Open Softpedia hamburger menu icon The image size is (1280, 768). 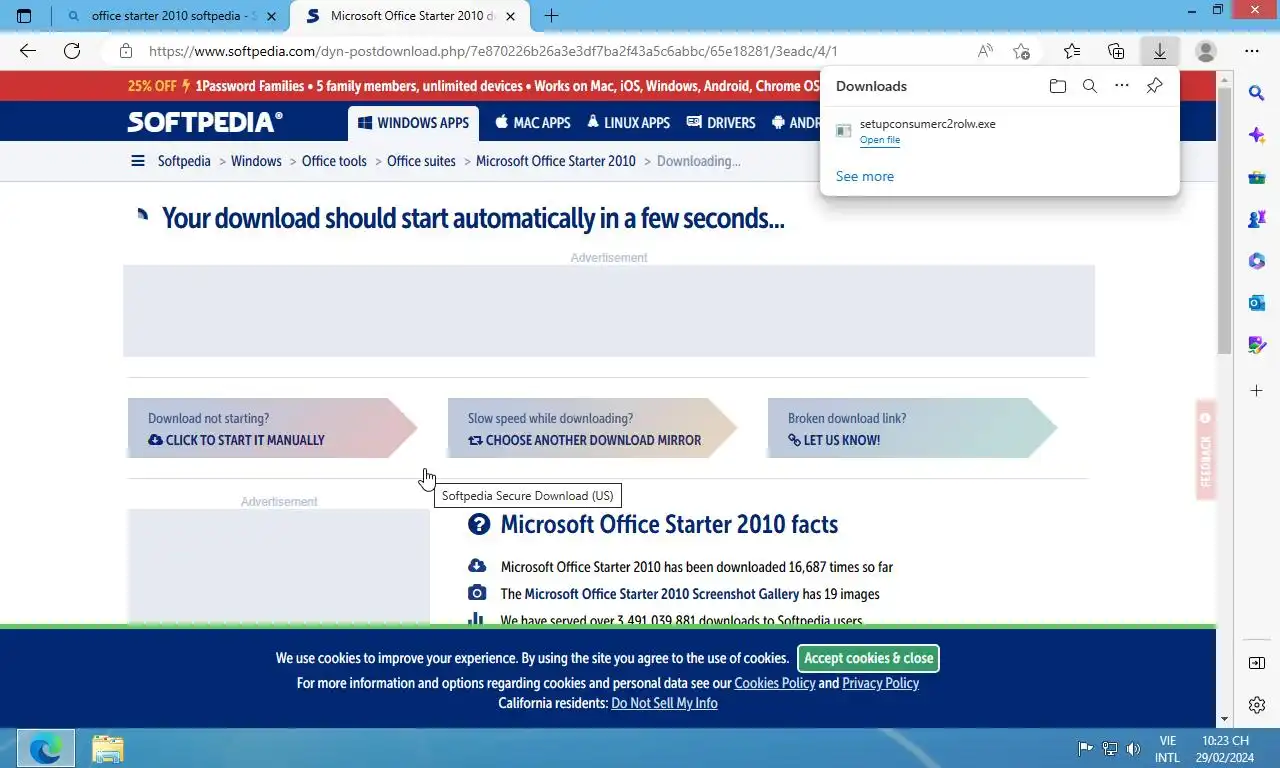tap(138, 161)
